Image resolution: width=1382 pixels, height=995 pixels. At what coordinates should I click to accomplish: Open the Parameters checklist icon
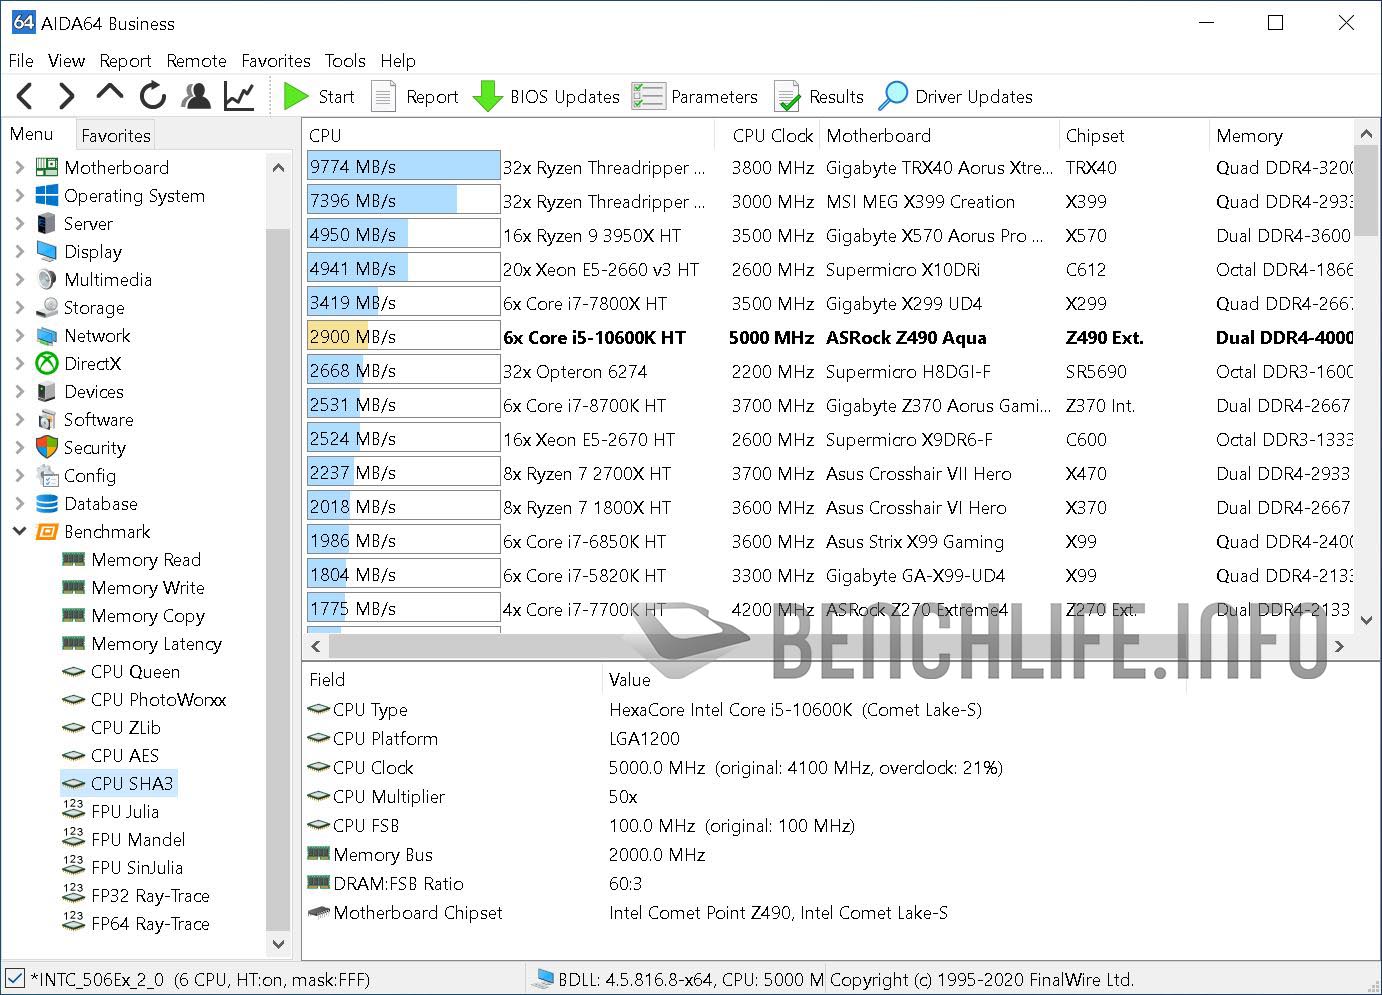(648, 96)
